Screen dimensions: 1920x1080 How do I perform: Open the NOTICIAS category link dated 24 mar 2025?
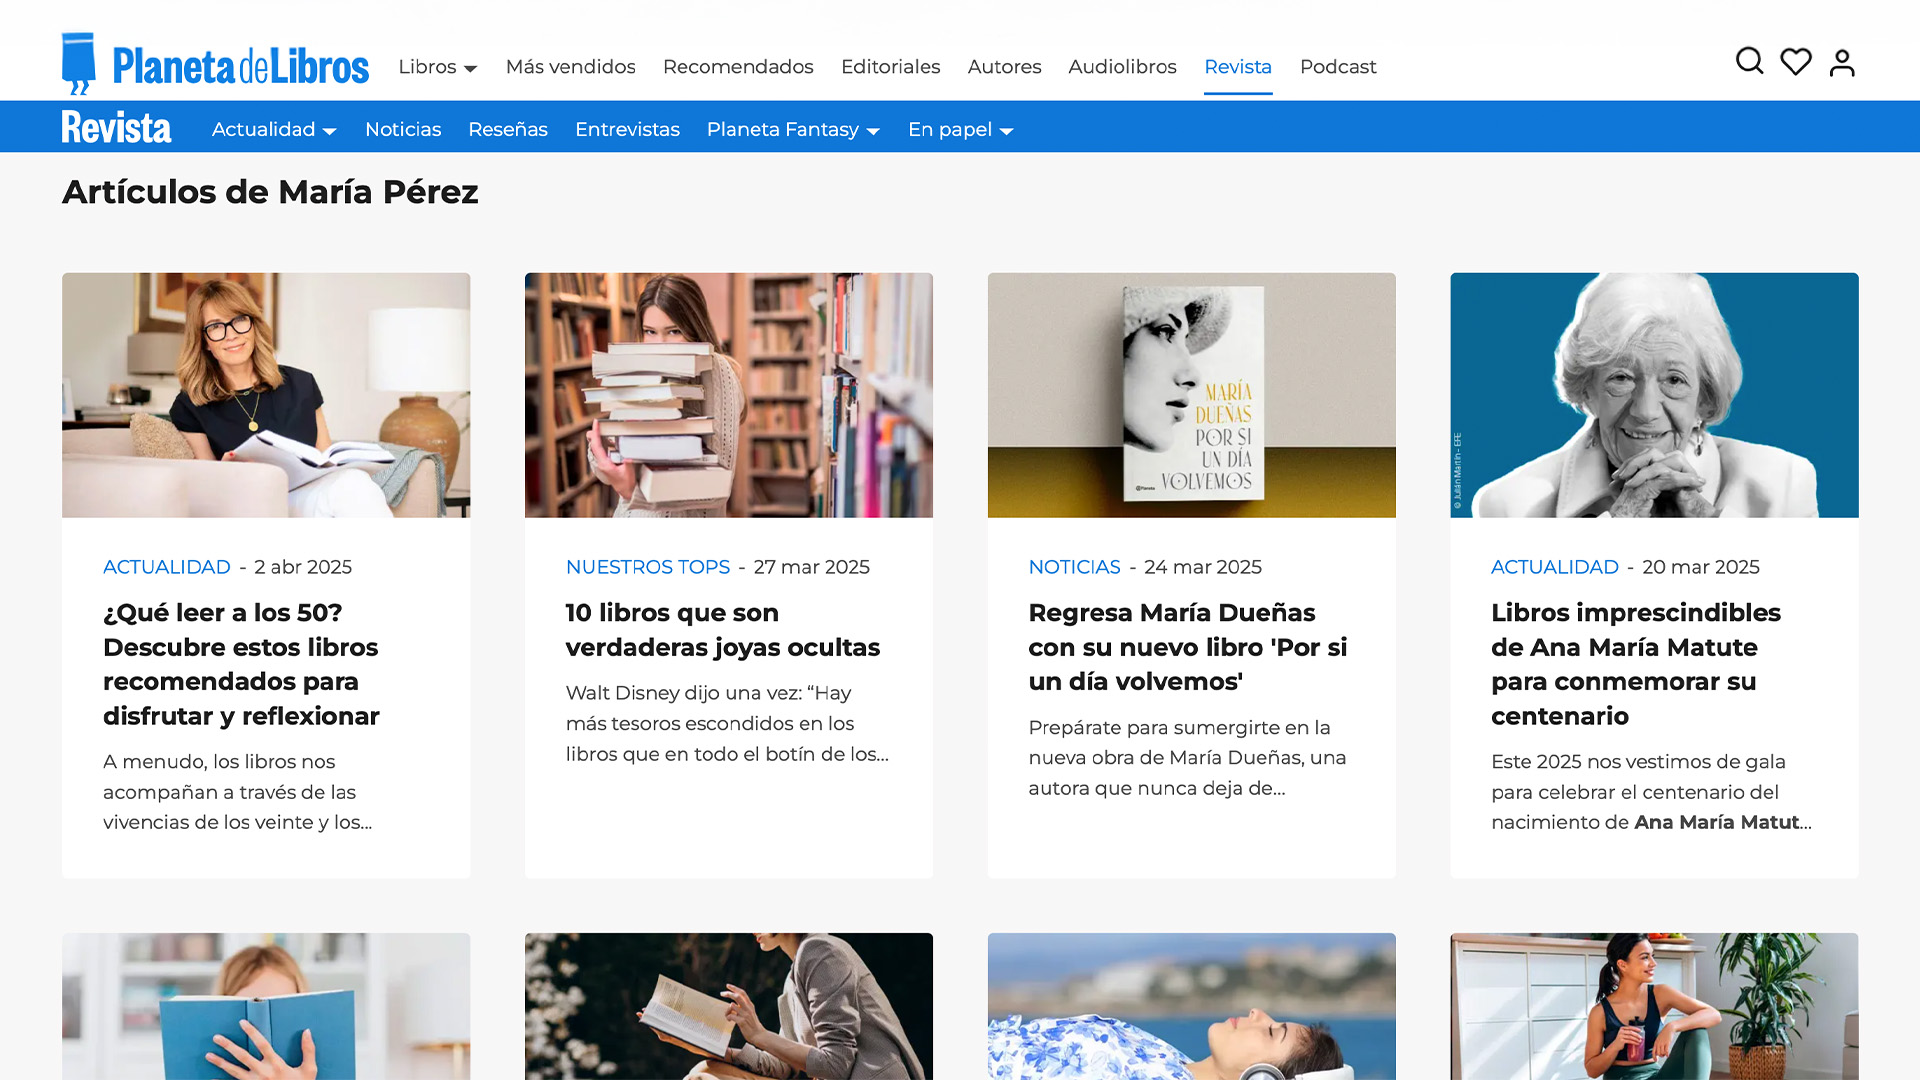click(x=1074, y=567)
